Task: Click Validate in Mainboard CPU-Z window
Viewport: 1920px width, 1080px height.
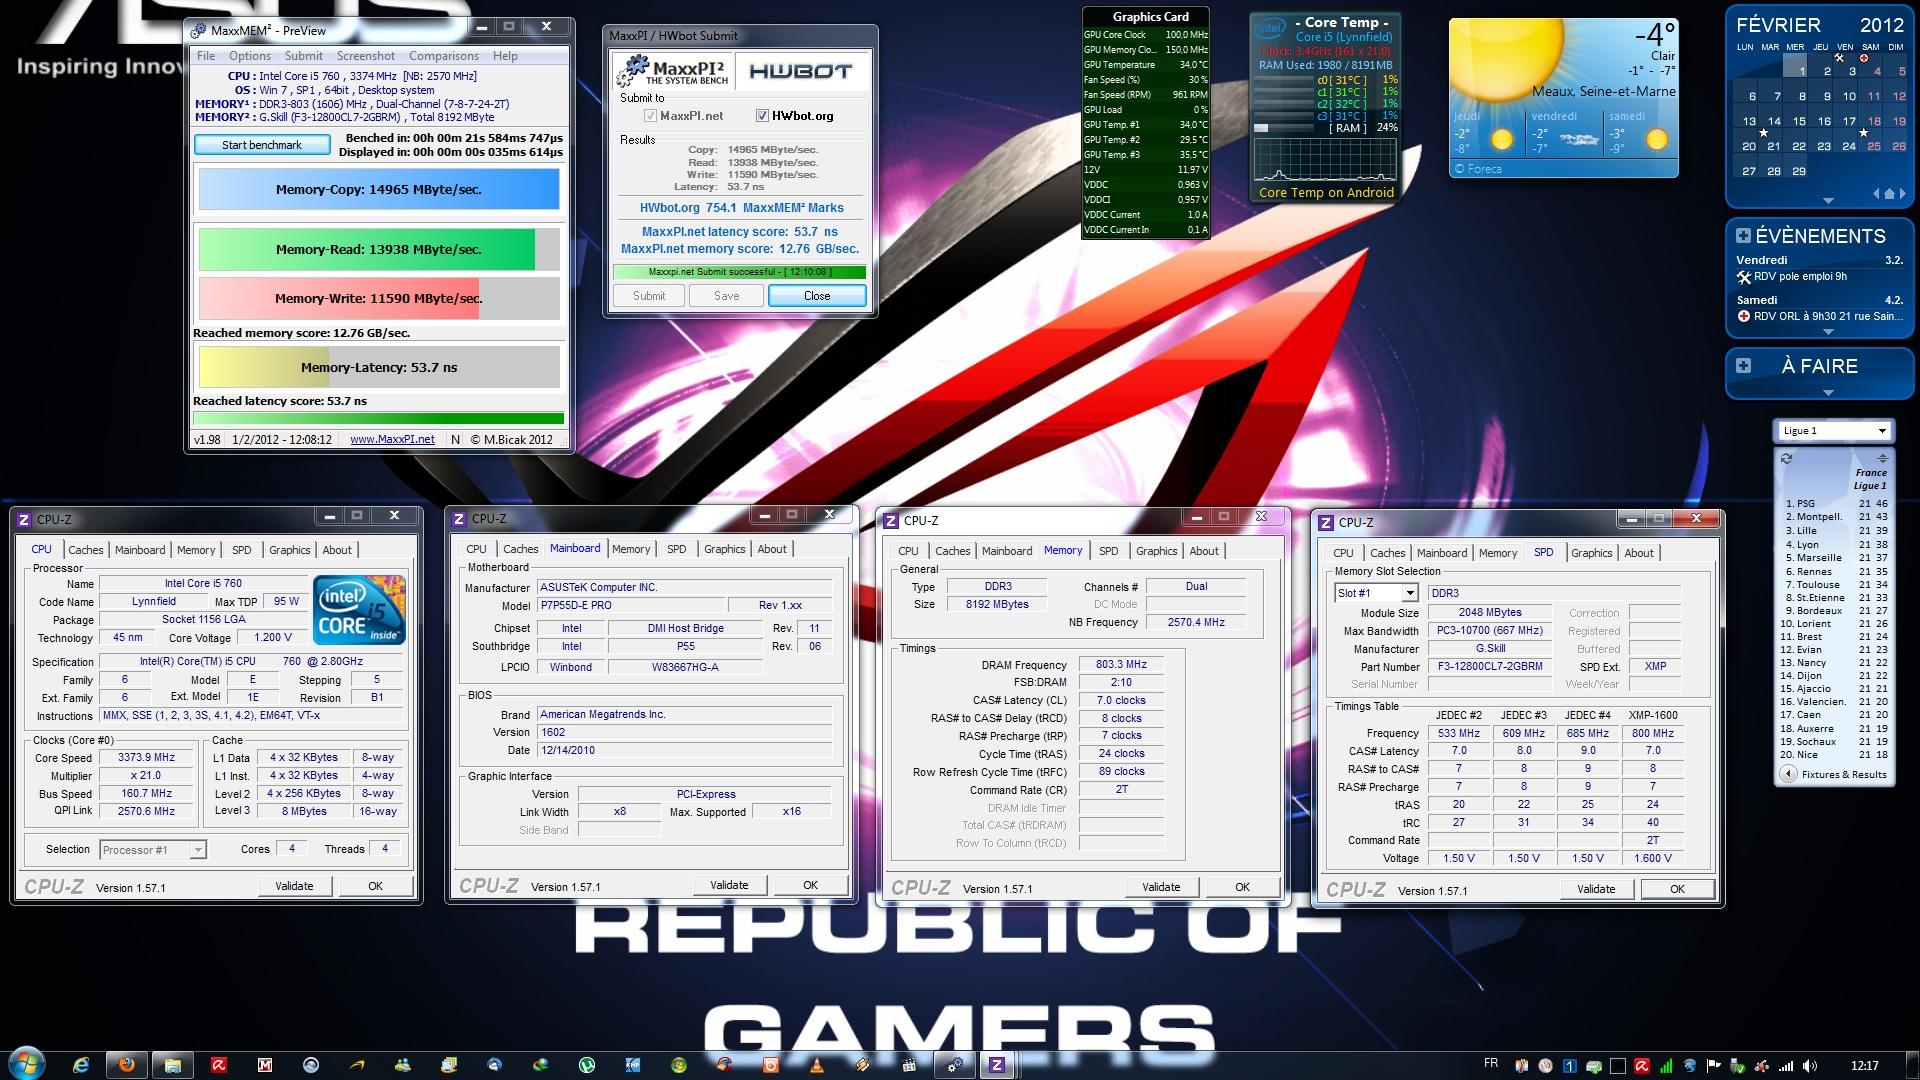Action: pos(729,885)
